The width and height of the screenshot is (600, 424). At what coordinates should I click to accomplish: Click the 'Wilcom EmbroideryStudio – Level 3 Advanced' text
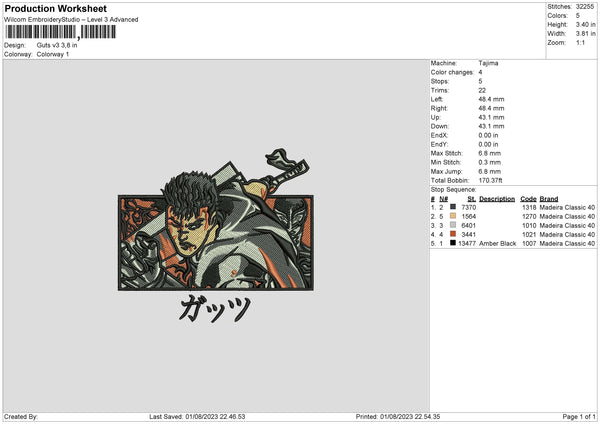coord(71,20)
